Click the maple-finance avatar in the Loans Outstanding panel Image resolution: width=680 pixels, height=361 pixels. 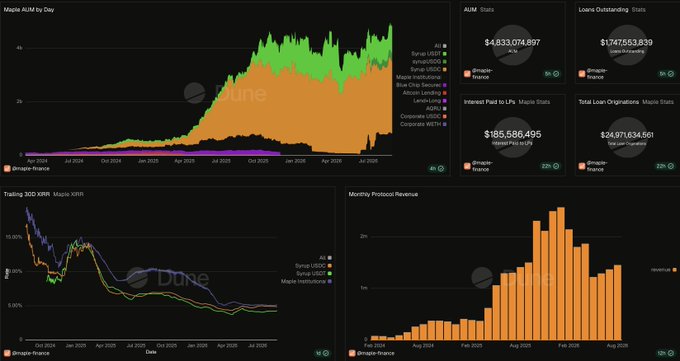click(x=582, y=74)
